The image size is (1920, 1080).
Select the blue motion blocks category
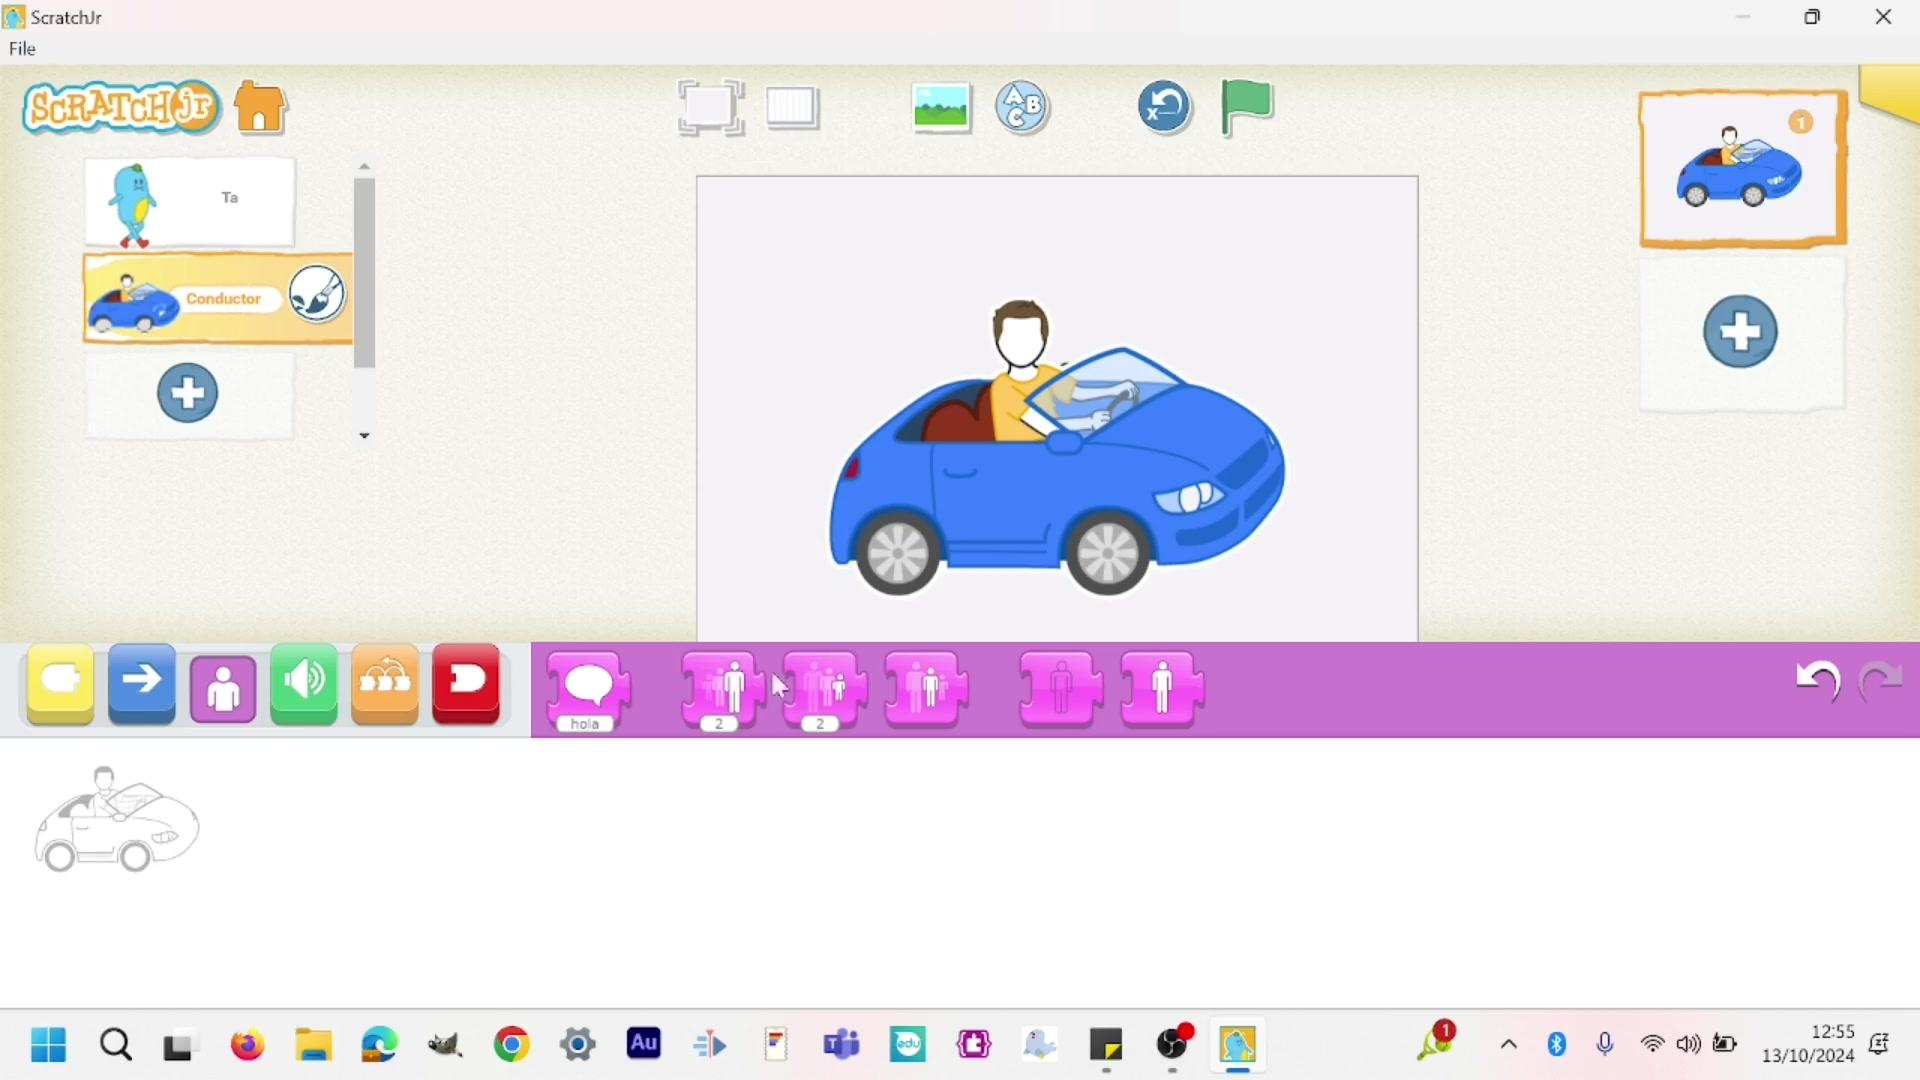pos(141,683)
